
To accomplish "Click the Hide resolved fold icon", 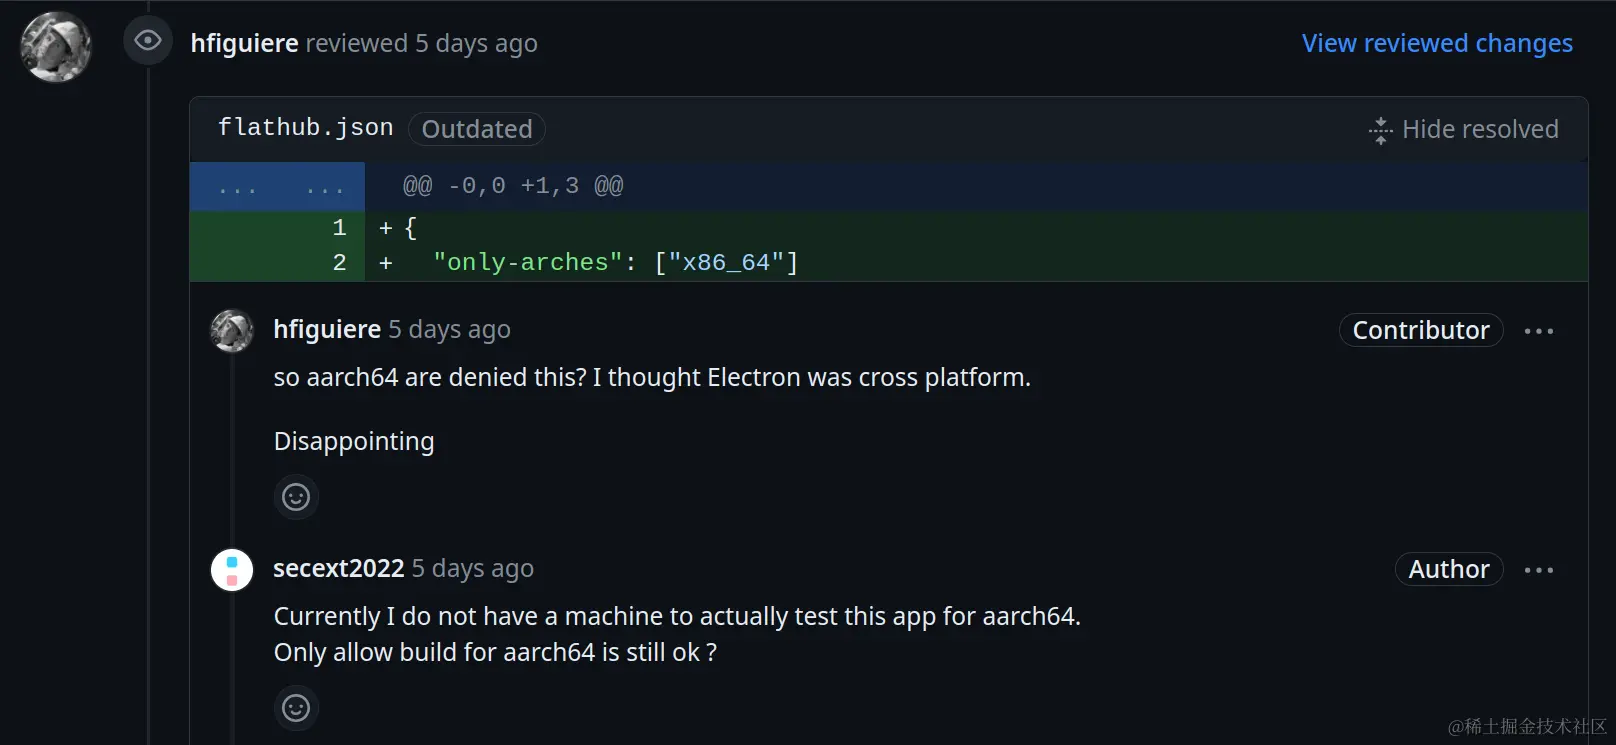I will (x=1380, y=130).
